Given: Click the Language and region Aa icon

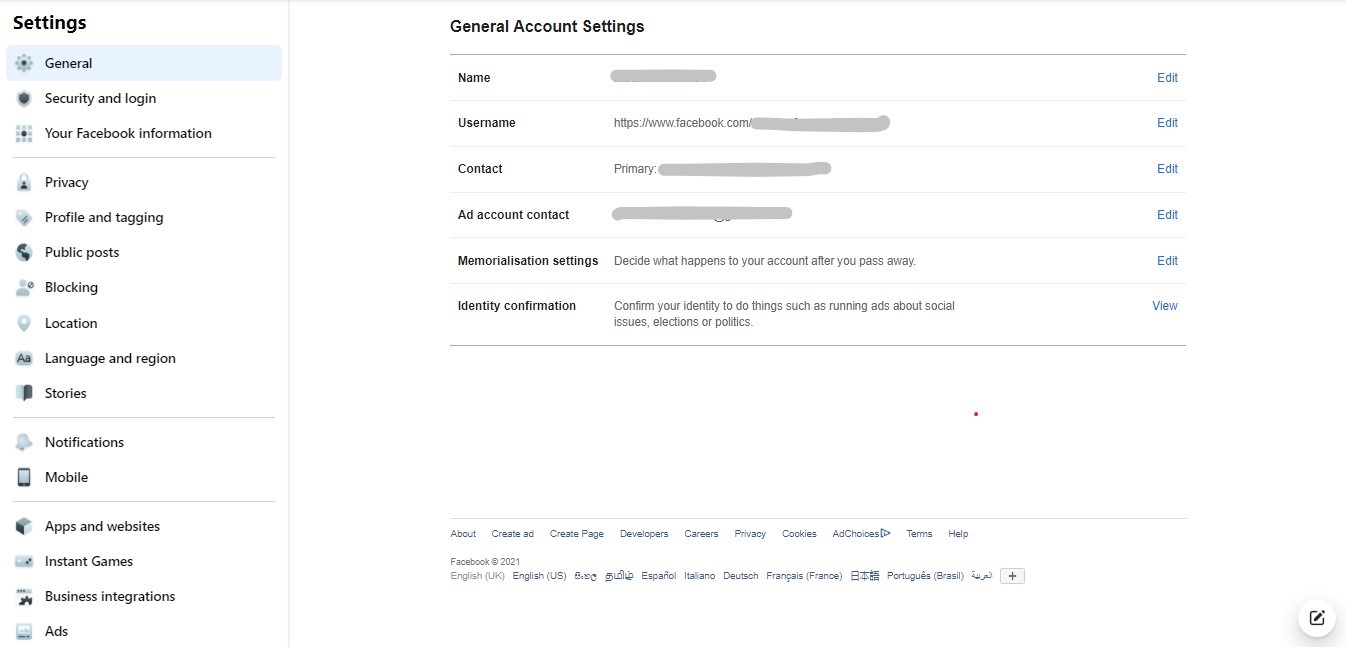Looking at the screenshot, I should (x=25, y=358).
